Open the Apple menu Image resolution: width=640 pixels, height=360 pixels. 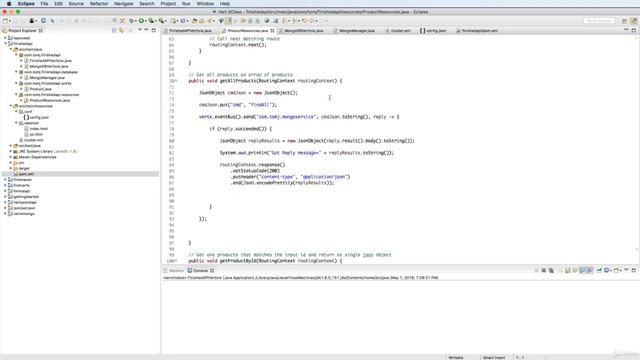click(x=9, y=3)
